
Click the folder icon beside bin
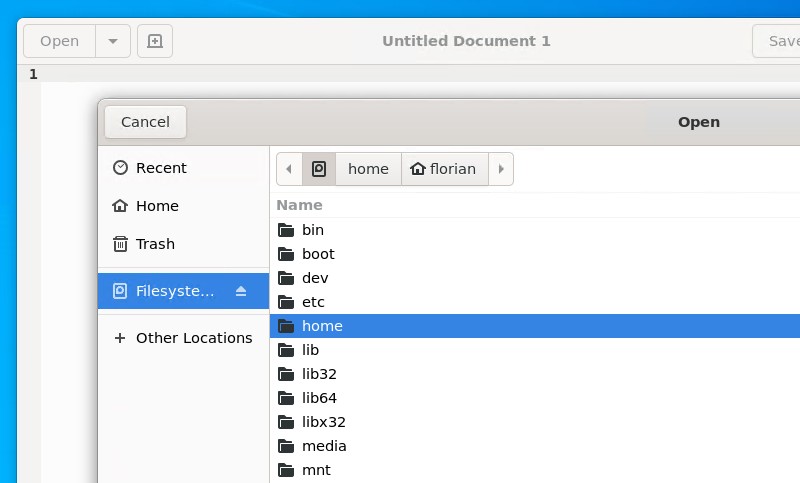tap(286, 230)
